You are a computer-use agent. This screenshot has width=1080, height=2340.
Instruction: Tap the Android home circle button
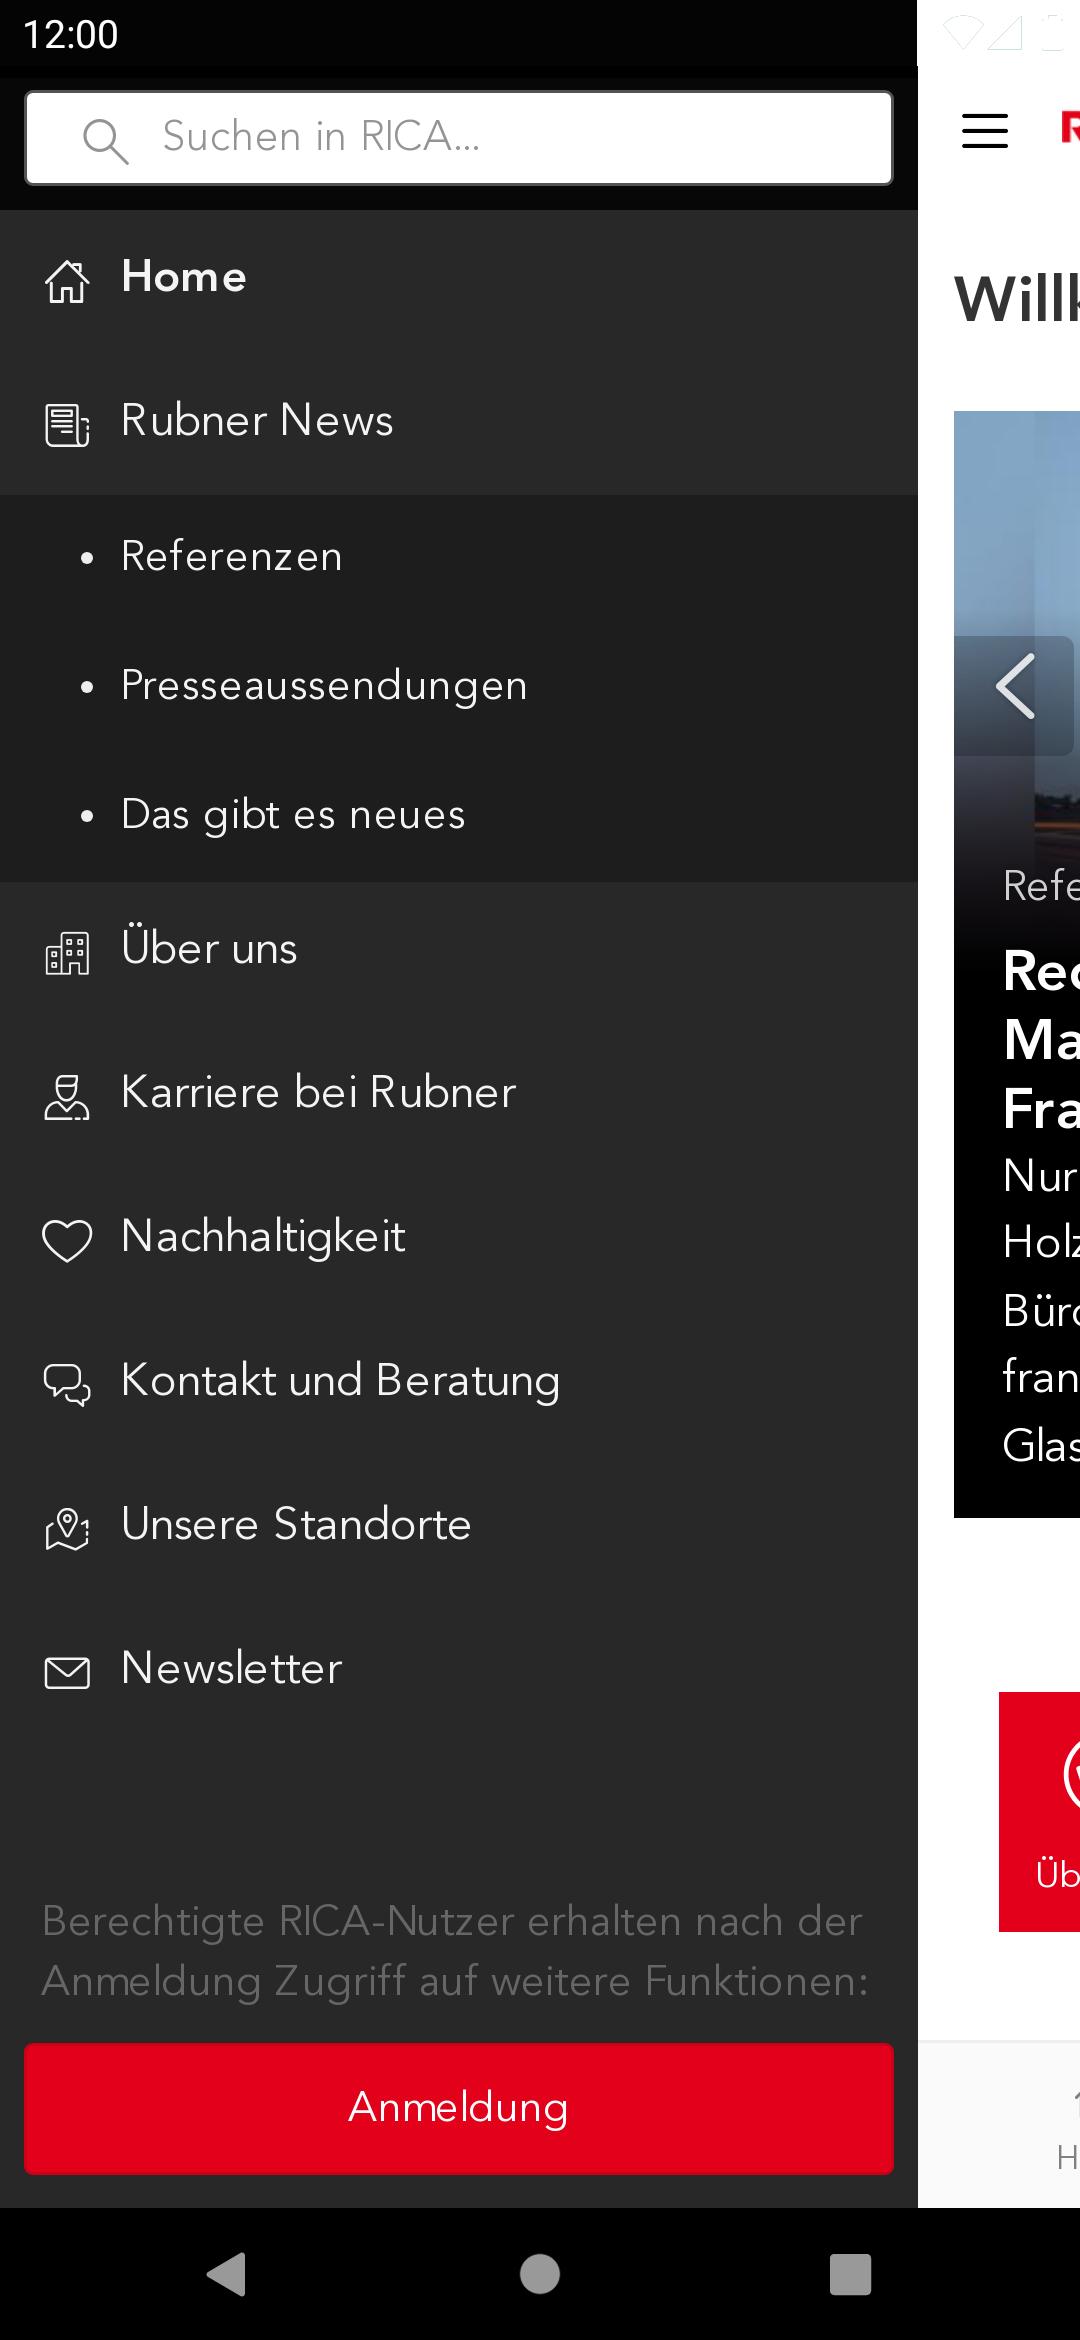click(x=540, y=2274)
